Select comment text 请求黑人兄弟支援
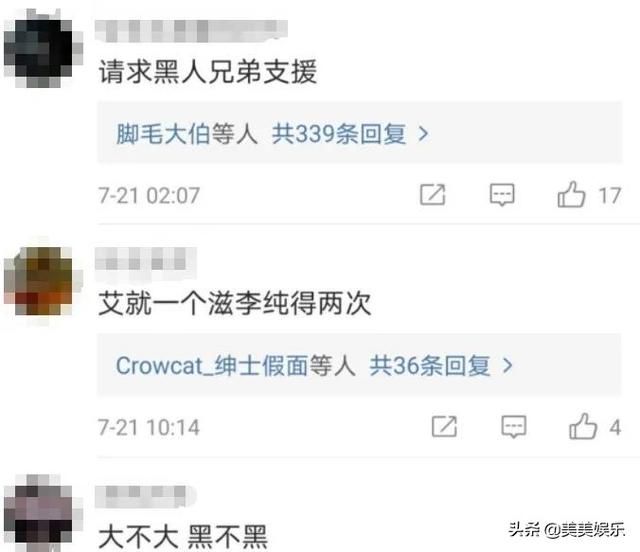640x552 pixels. [x=208, y=72]
